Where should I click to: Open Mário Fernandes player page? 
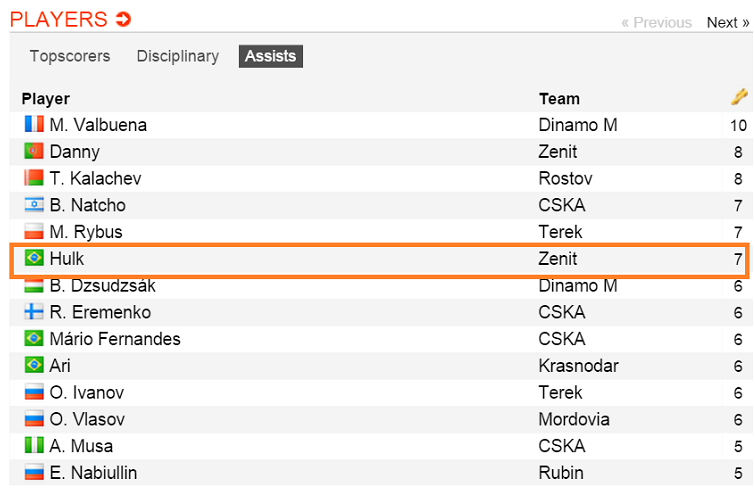pyautogui.click(x=115, y=339)
